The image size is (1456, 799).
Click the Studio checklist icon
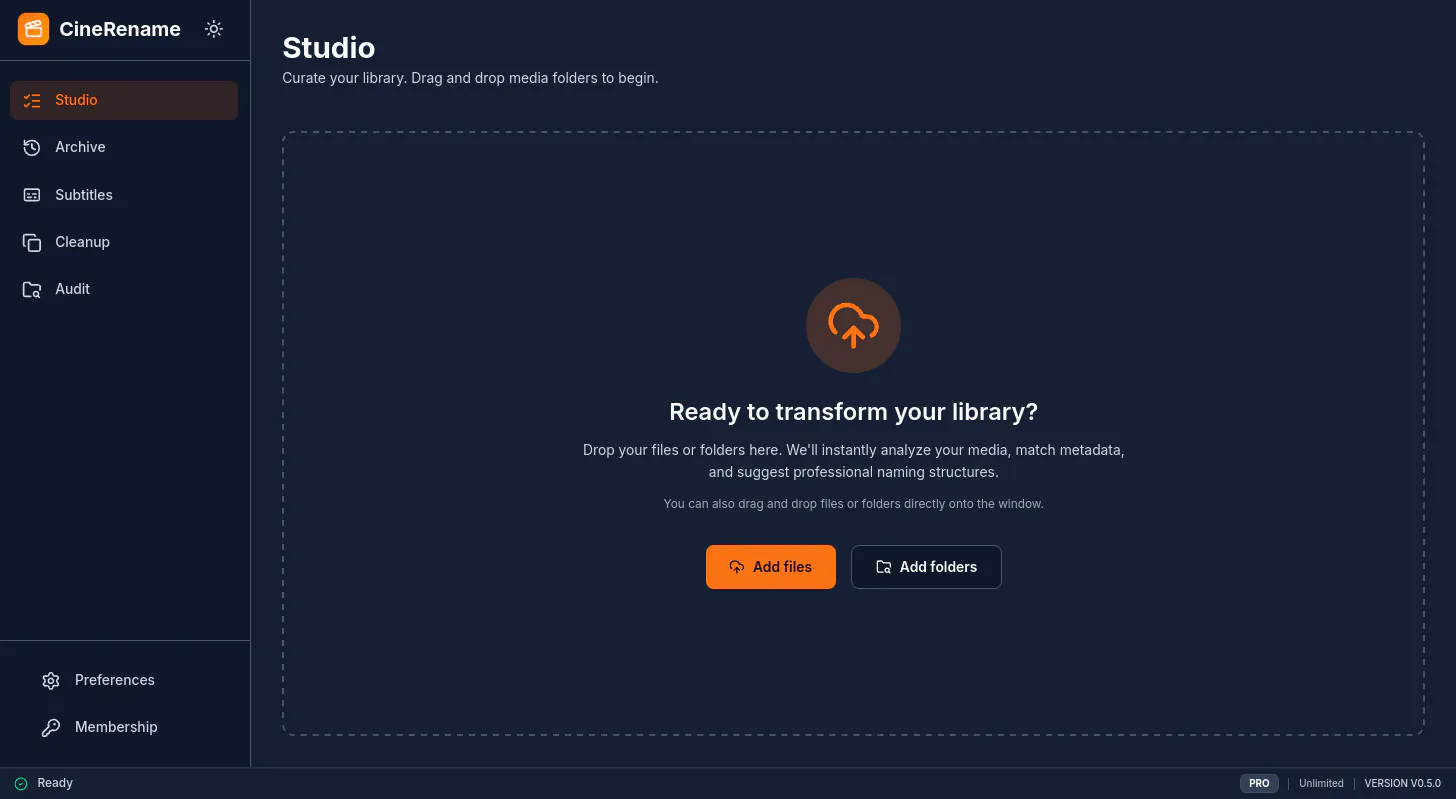tap(32, 100)
